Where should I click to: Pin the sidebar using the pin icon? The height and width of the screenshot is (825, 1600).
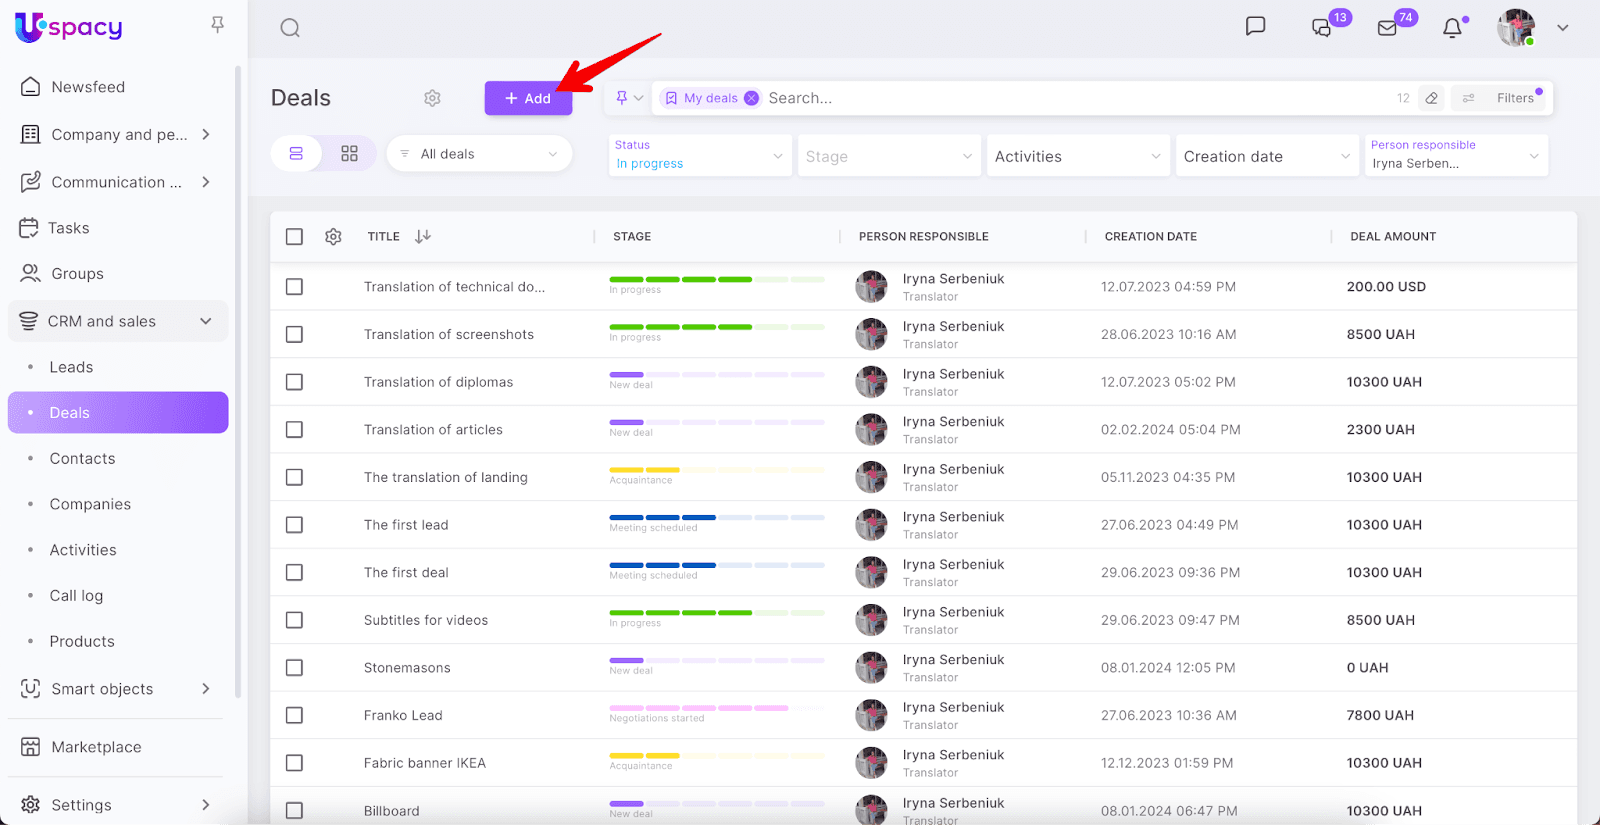click(x=217, y=25)
